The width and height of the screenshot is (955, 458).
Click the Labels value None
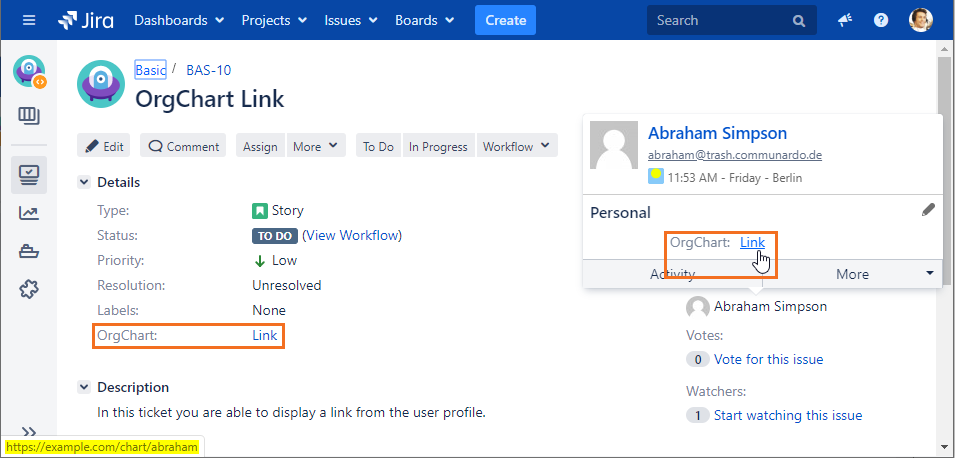click(269, 310)
